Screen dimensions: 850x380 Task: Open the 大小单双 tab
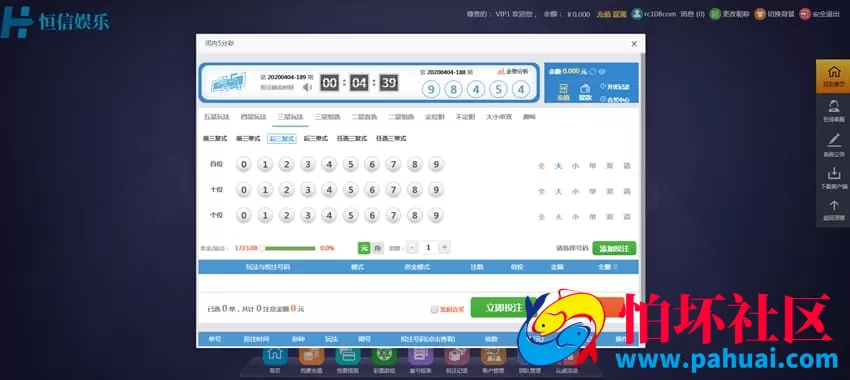coord(499,117)
